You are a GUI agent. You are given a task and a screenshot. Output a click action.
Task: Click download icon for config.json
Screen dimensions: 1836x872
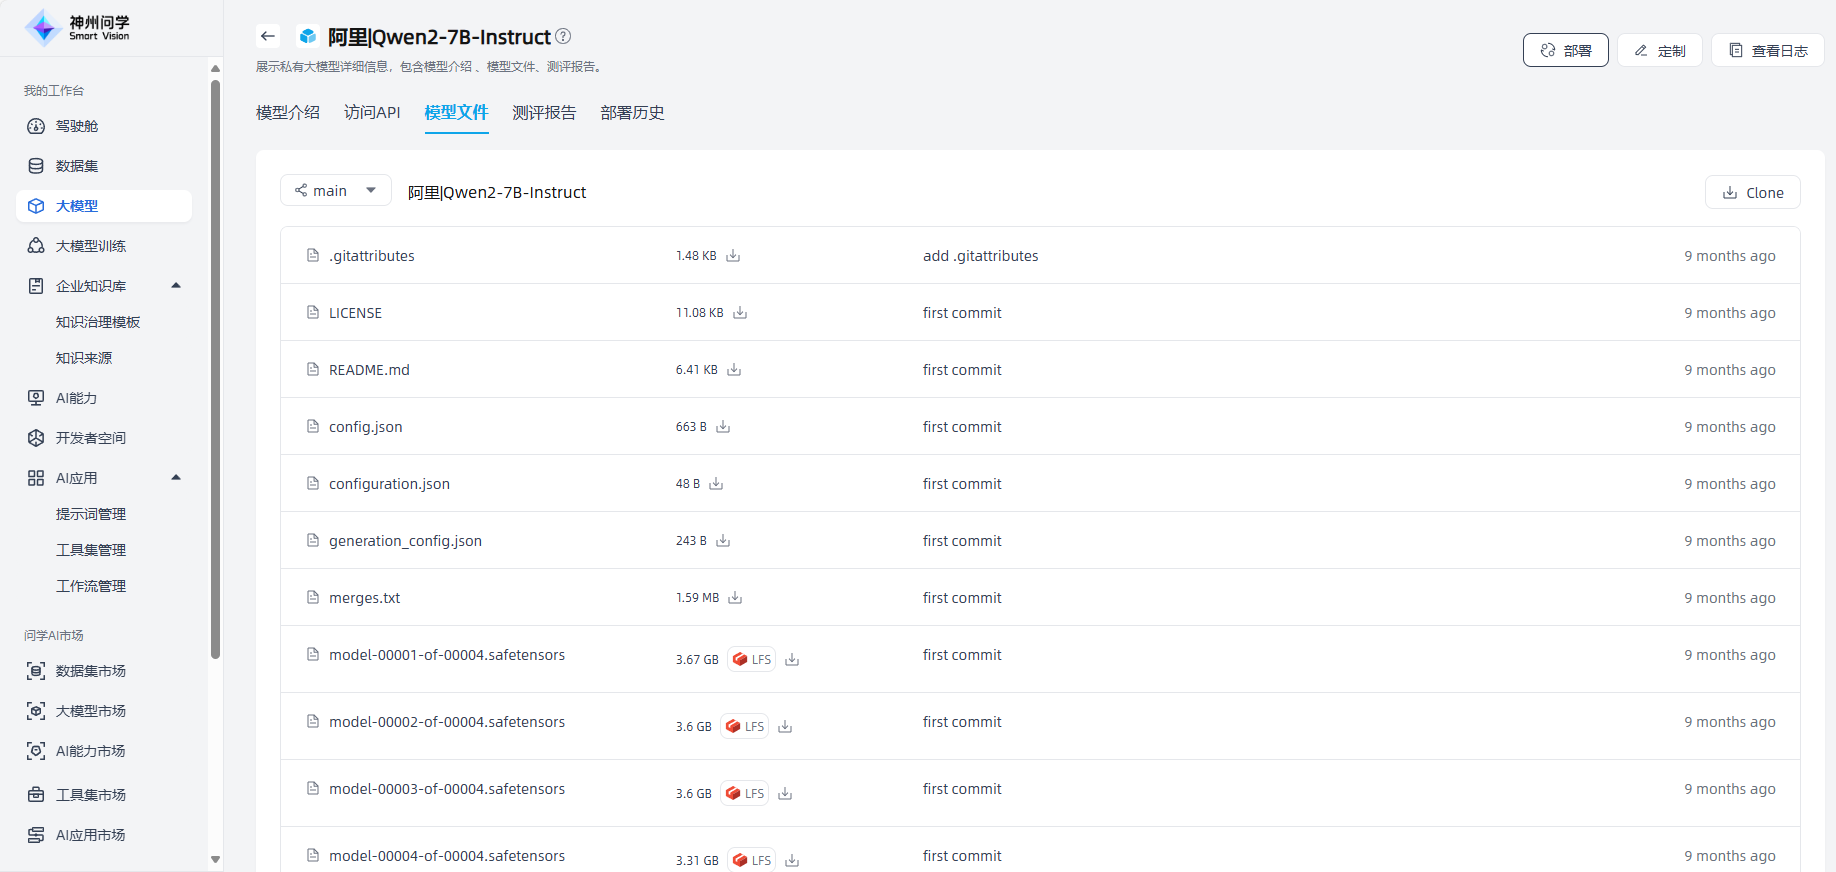(x=723, y=427)
